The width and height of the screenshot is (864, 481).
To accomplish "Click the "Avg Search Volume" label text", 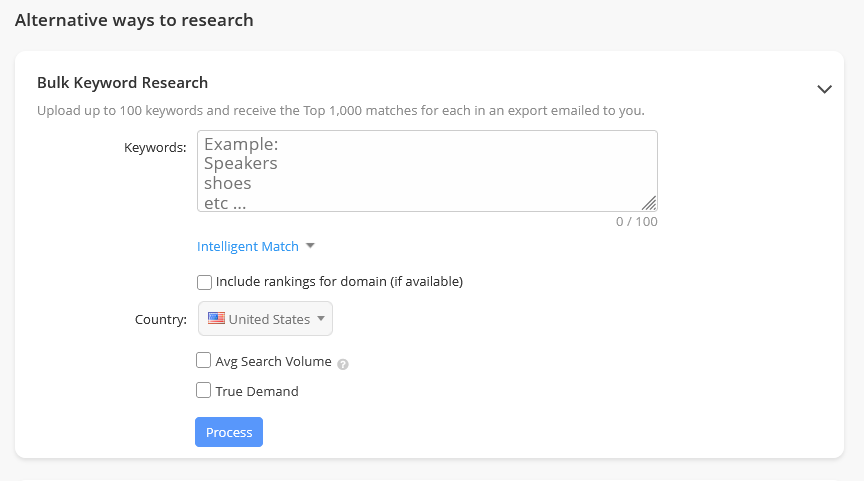I will coord(273,362).
